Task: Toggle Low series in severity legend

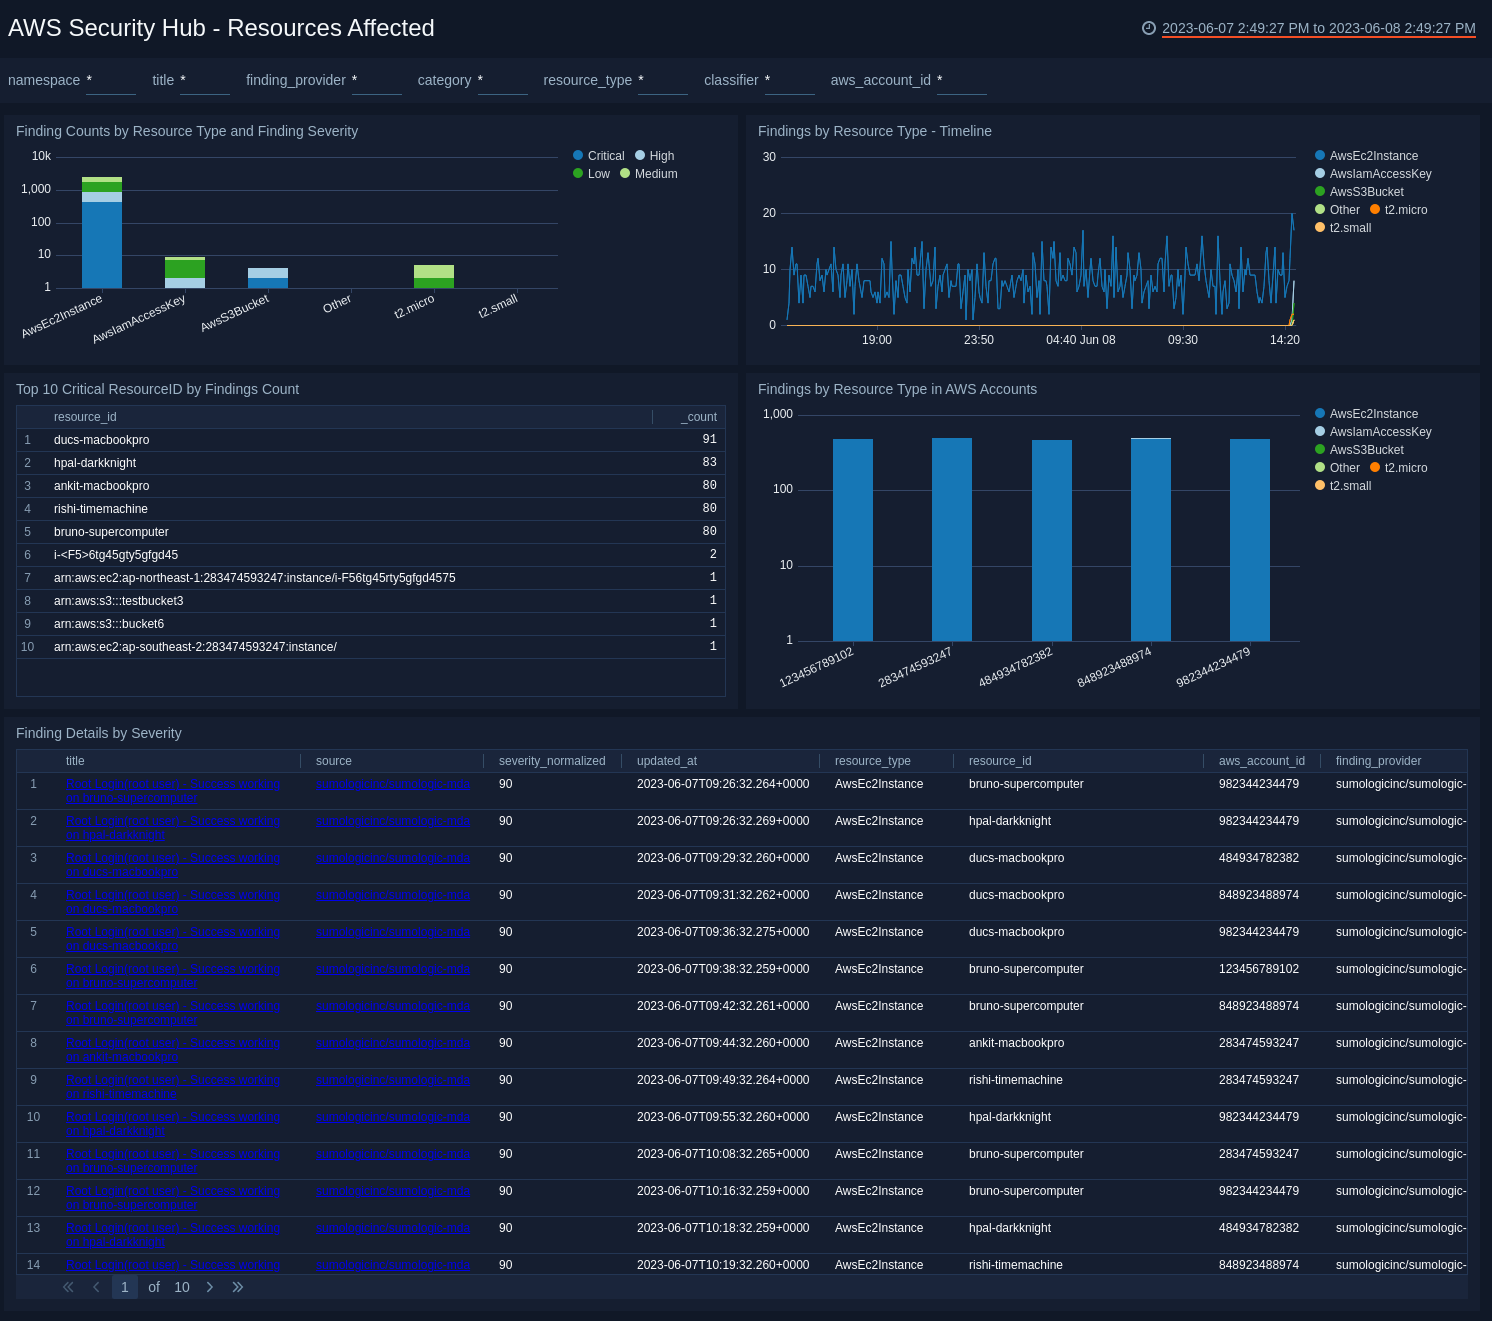Action: [x=592, y=174]
